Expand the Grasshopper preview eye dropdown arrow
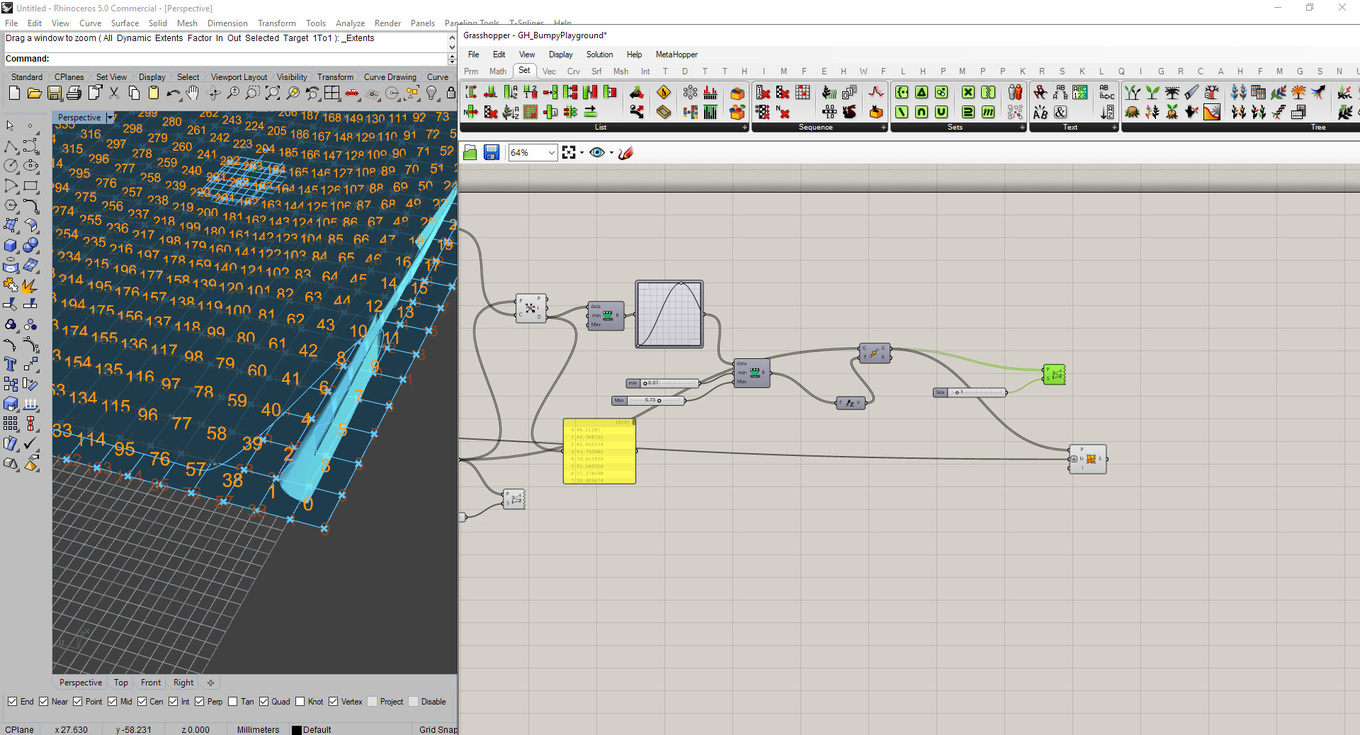1360x735 pixels. click(610, 153)
